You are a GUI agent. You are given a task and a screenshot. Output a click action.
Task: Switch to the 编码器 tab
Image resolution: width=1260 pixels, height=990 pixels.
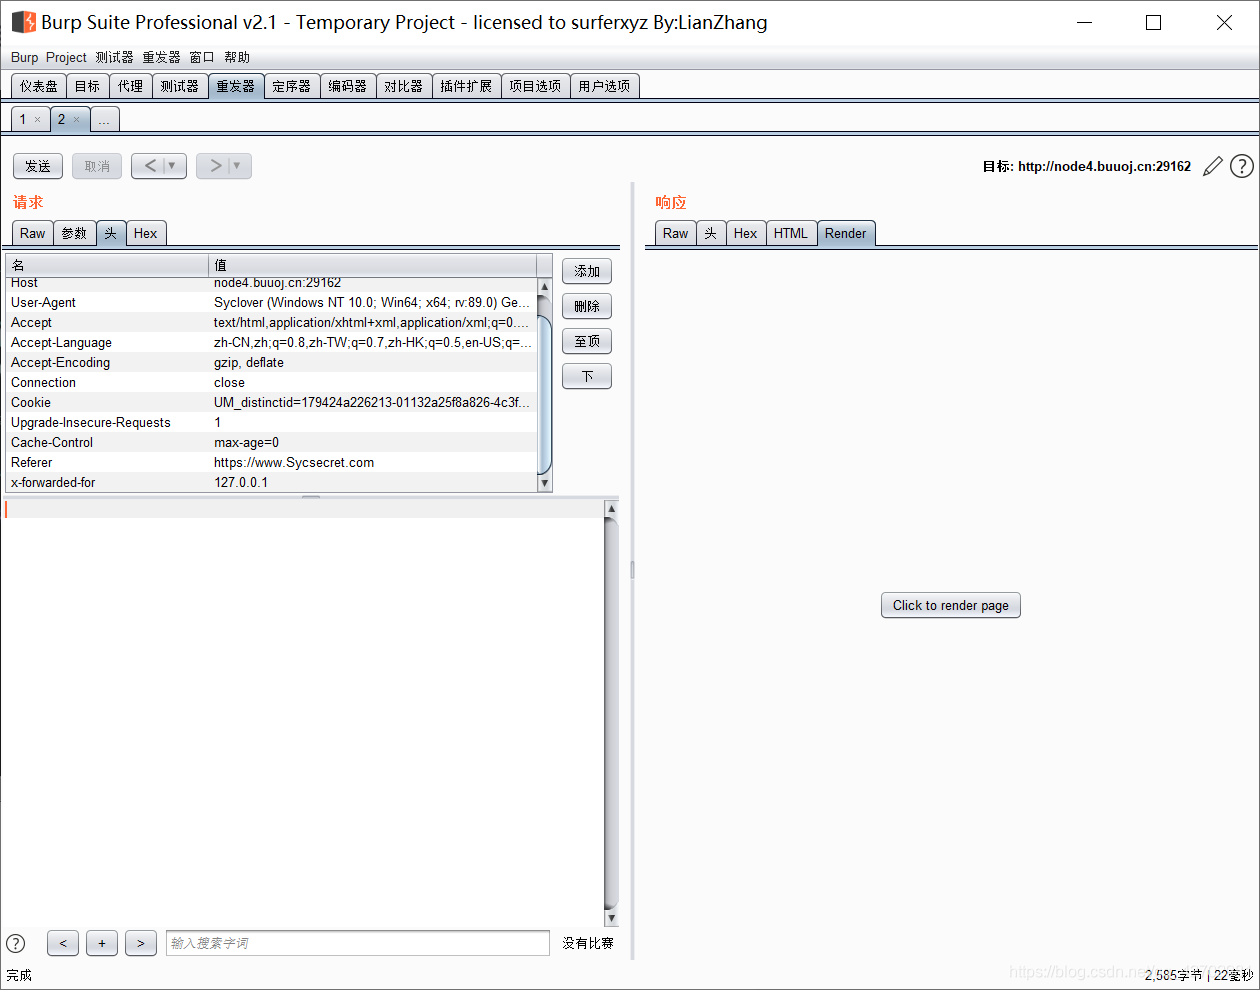[348, 86]
